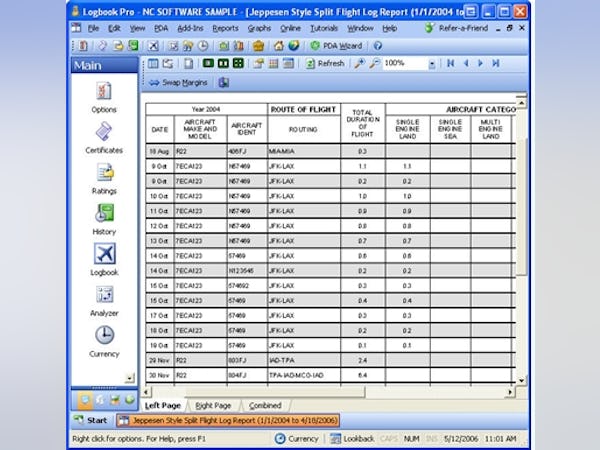Click the grid icon in report toolbar
The width and height of the screenshot is (600, 450).
[274, 64]
